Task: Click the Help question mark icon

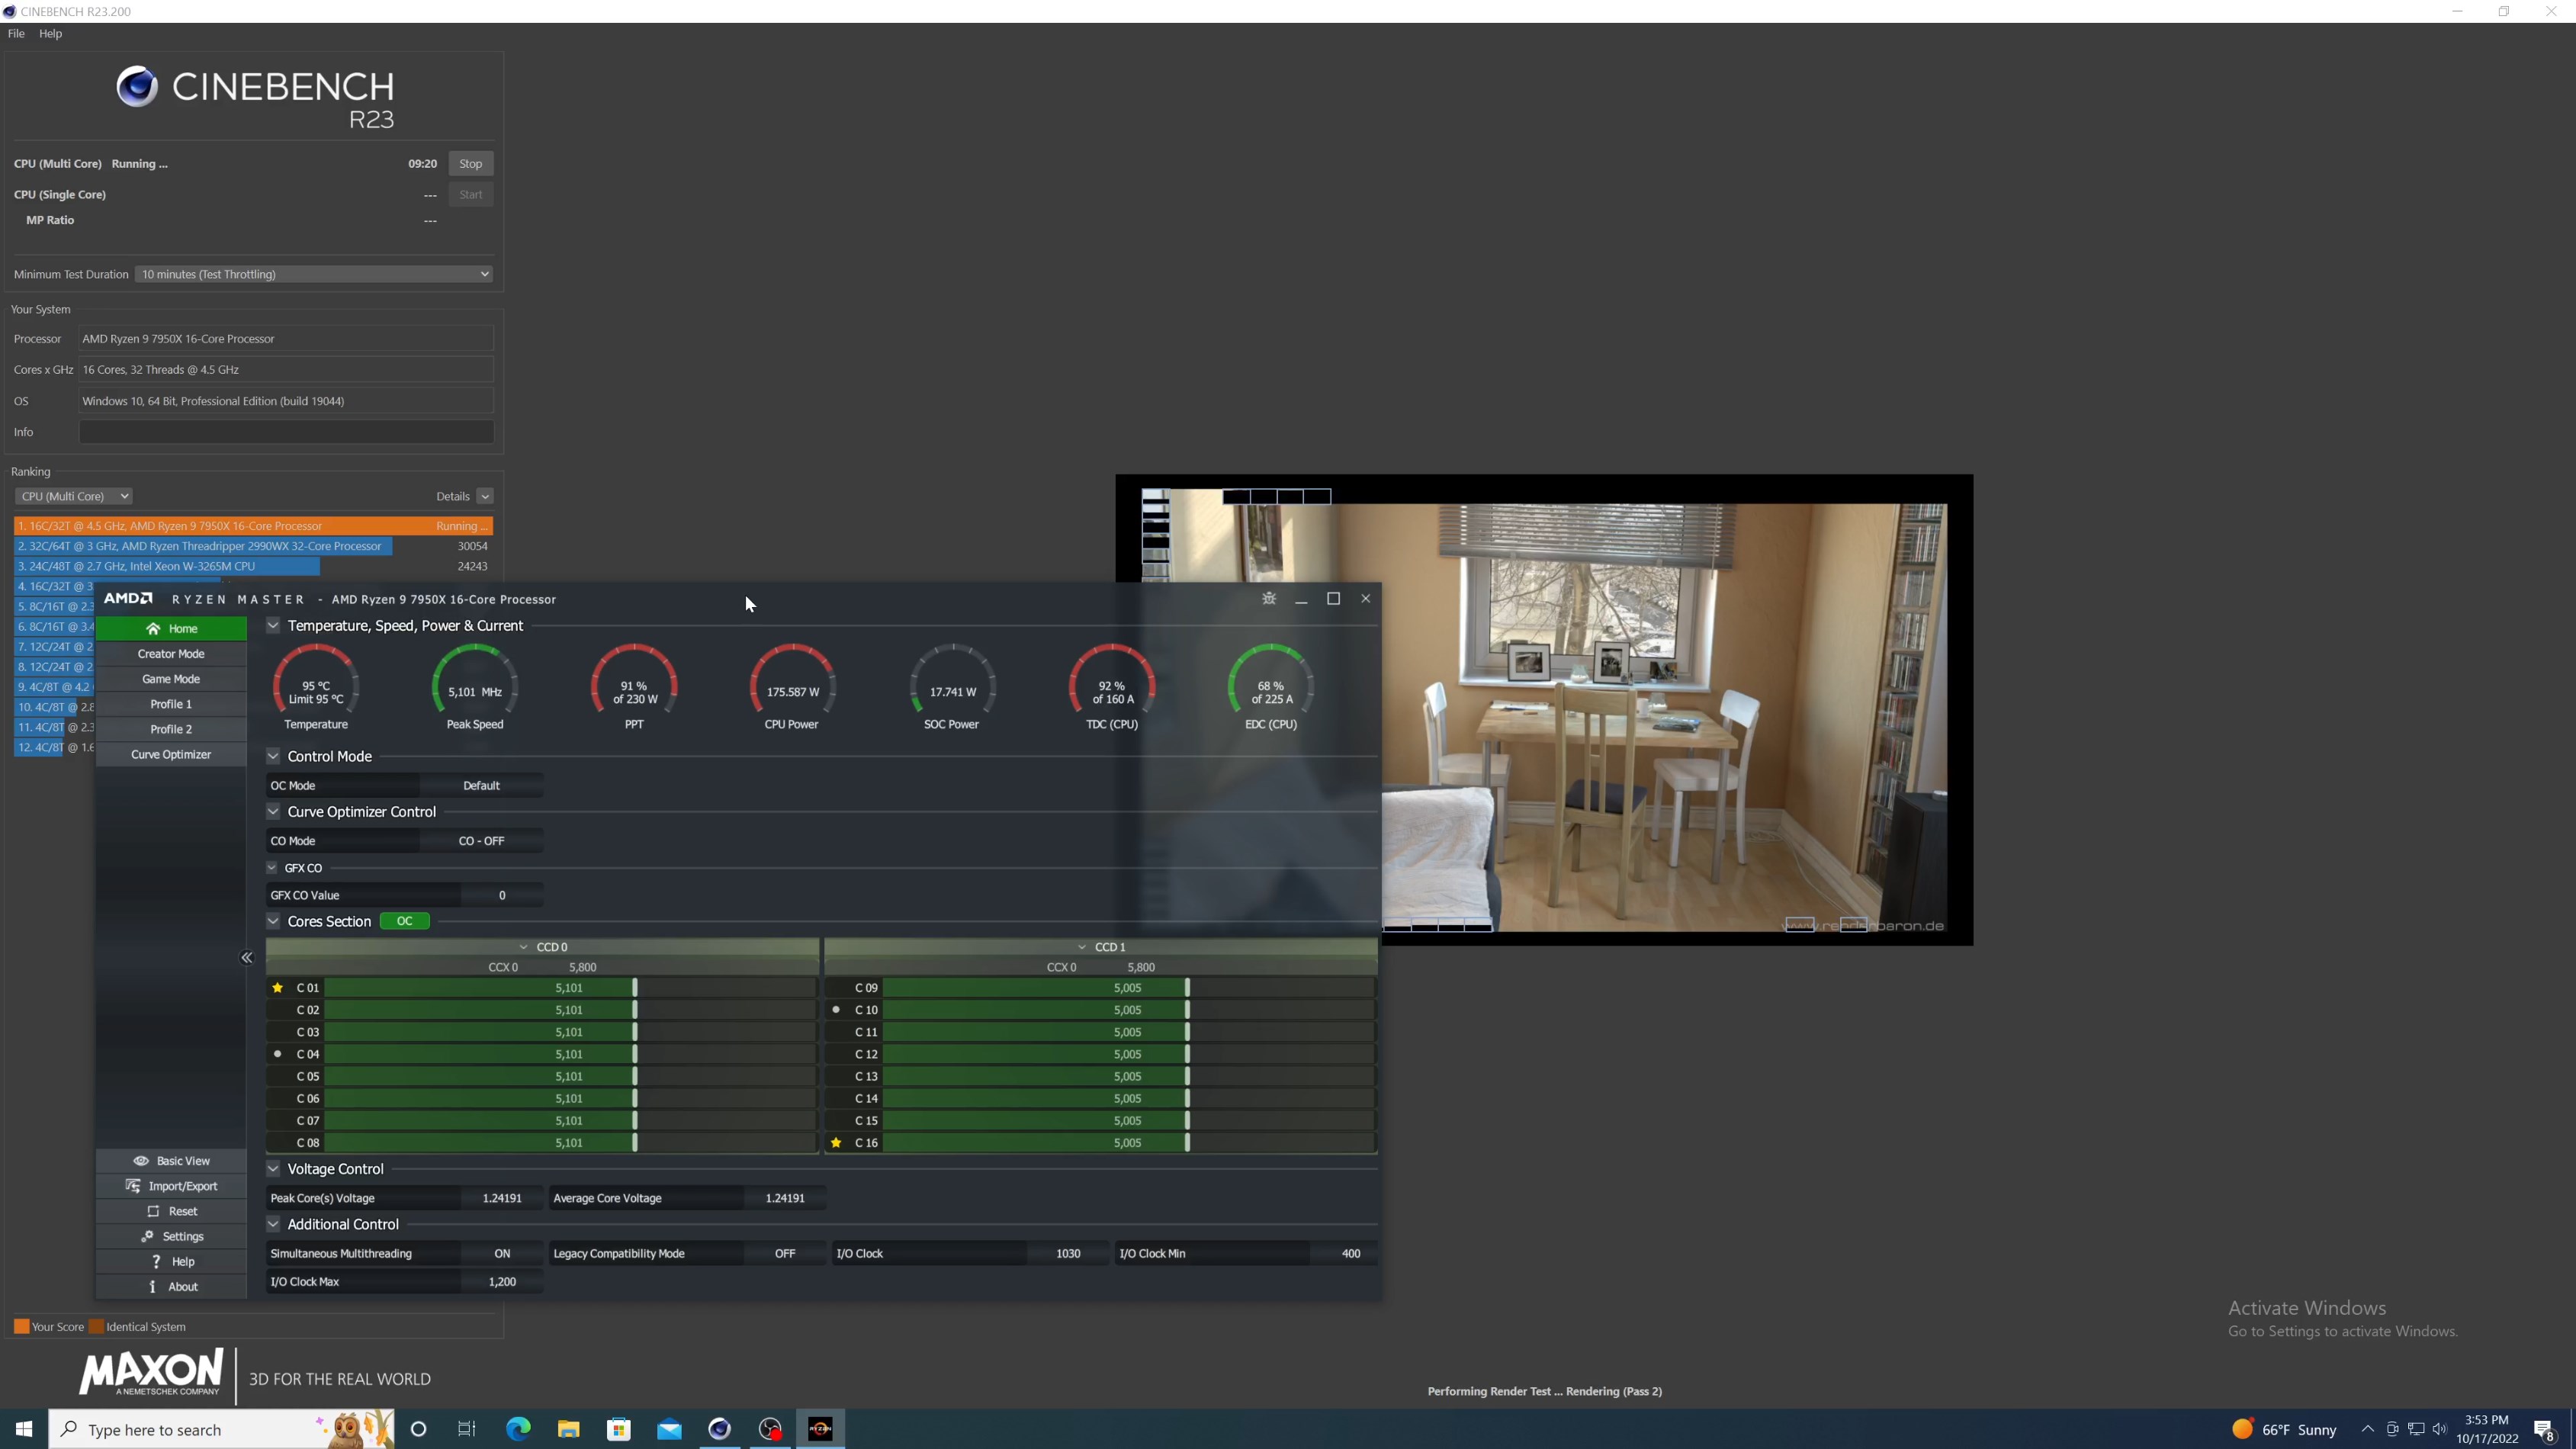Action: click(156, 1262)
